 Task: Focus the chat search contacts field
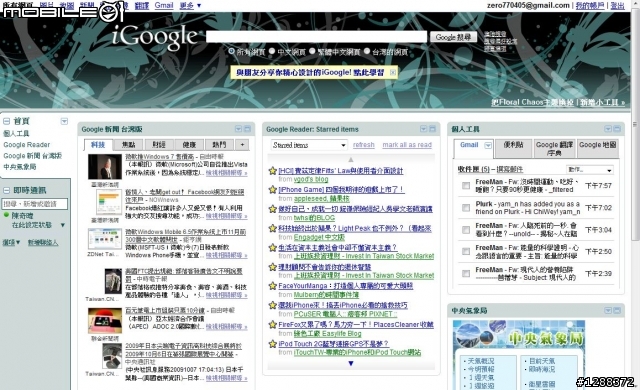(x=35, y=204)
